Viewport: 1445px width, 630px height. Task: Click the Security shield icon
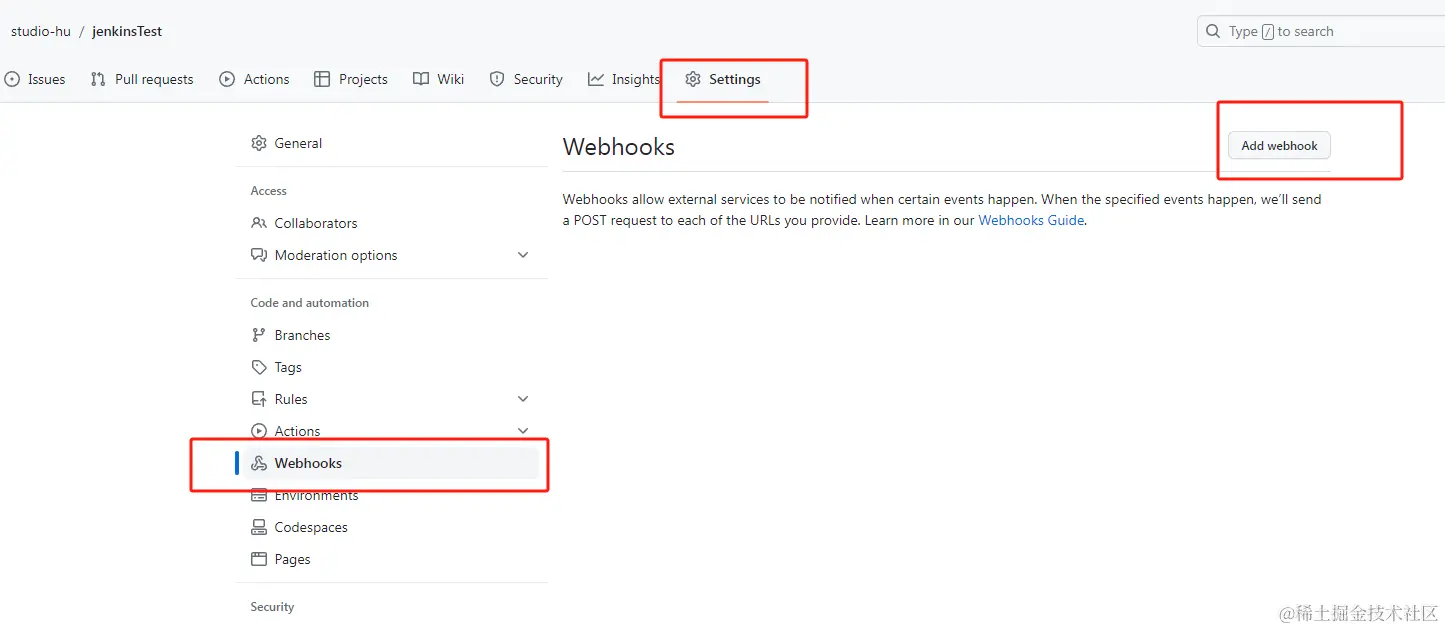497,79
